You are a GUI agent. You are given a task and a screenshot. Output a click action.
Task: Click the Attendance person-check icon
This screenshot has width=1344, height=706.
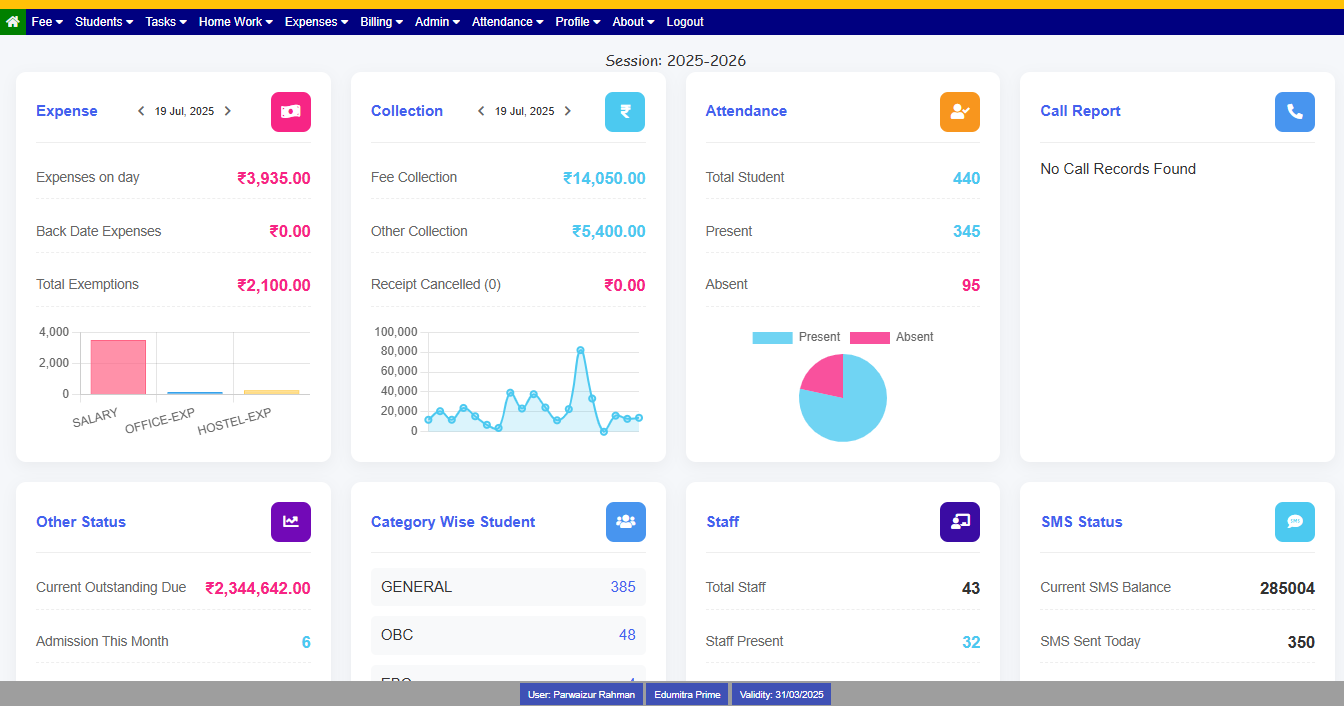pos(960,111)
